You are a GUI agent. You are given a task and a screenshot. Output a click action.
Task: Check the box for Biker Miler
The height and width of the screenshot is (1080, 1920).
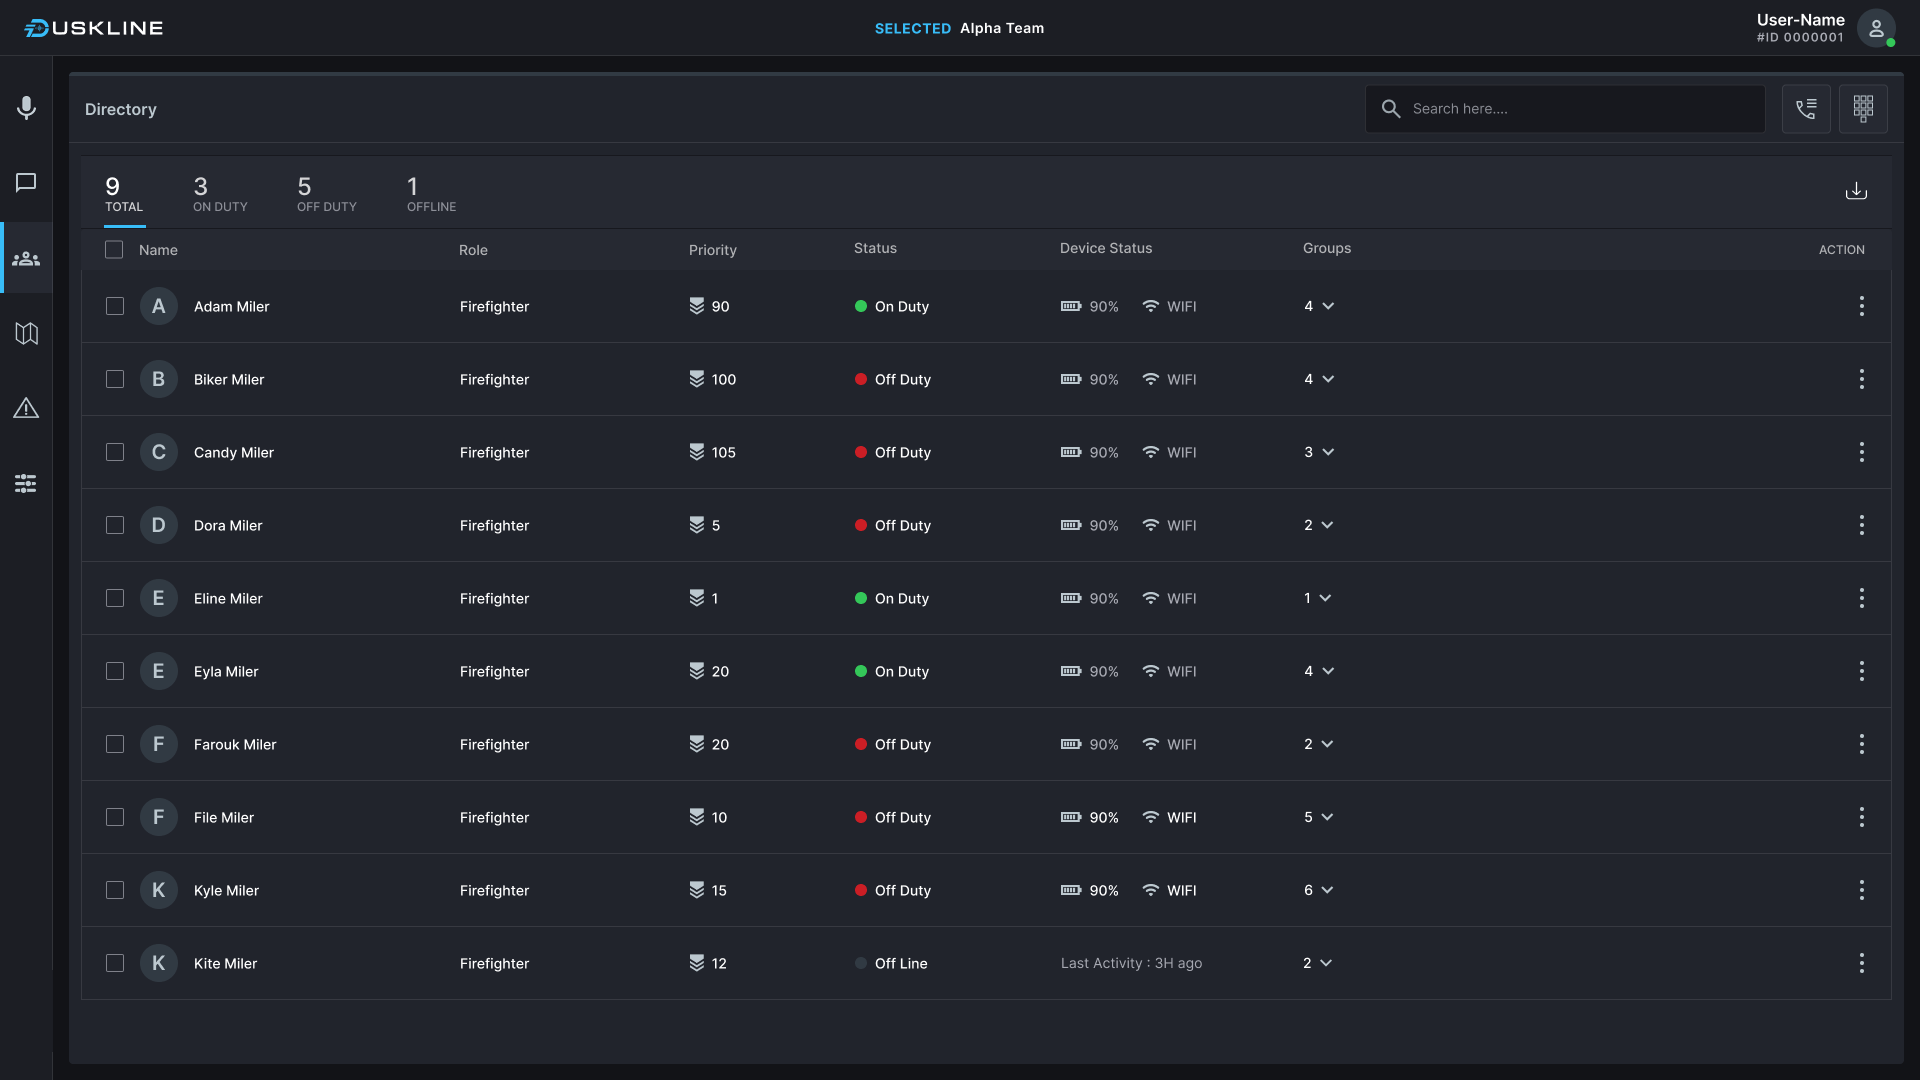[115, 379]
